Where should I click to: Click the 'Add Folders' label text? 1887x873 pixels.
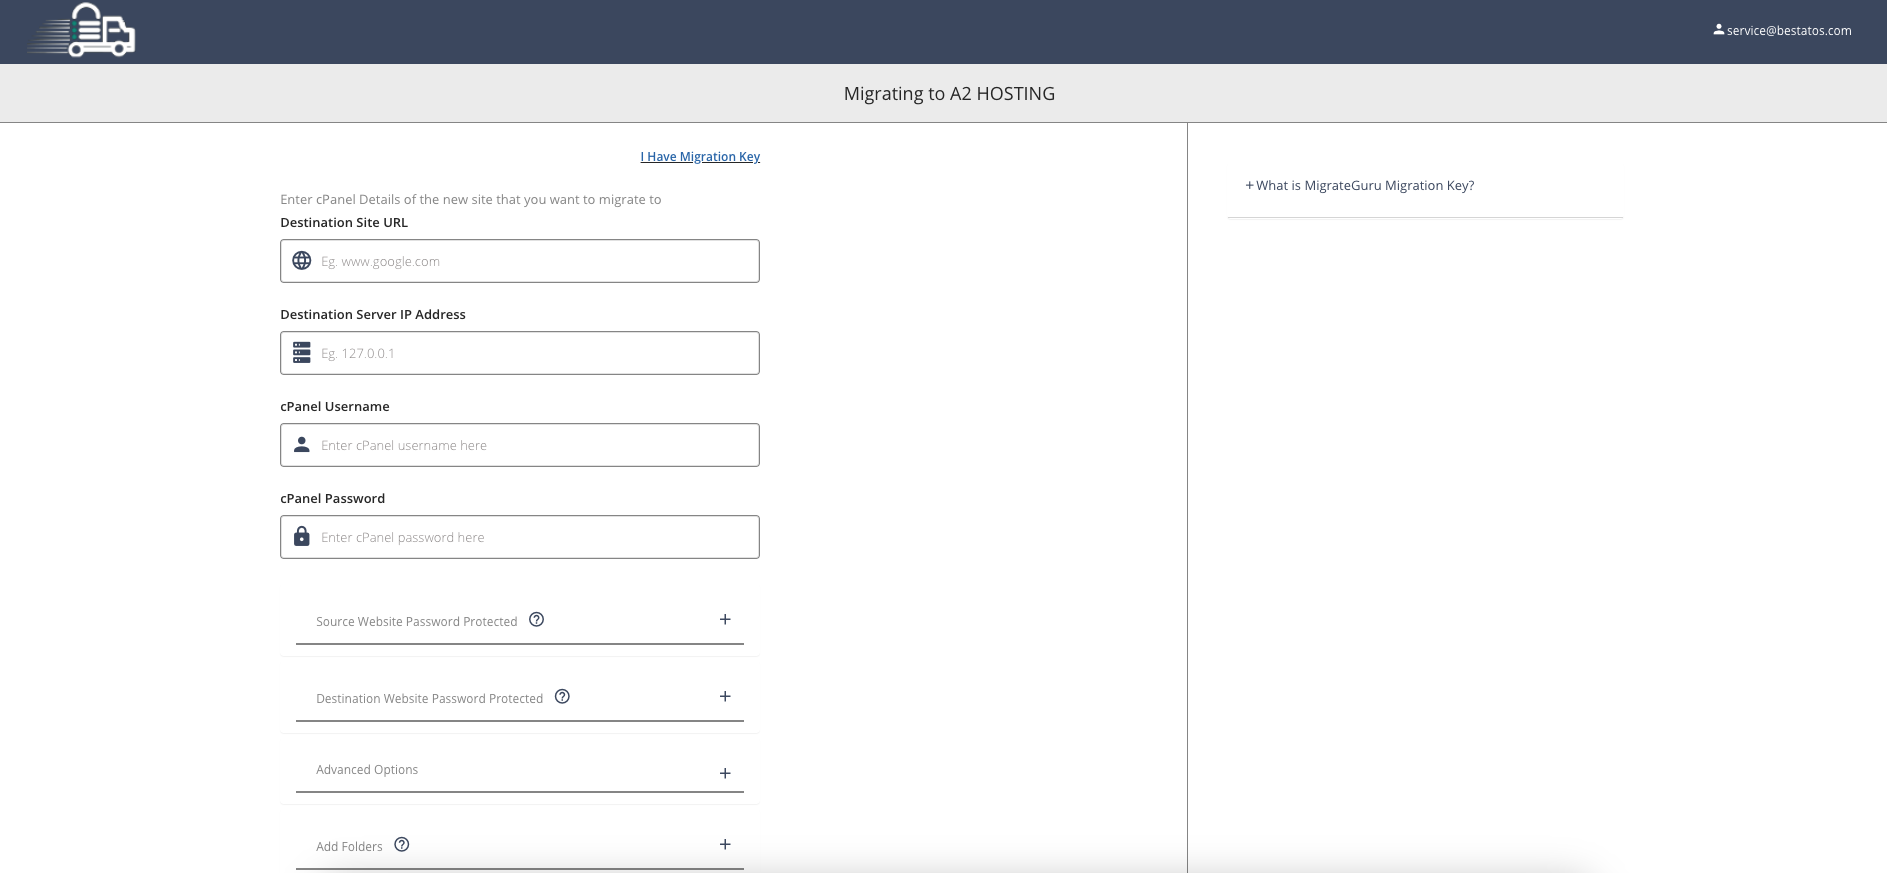point(349,847)
